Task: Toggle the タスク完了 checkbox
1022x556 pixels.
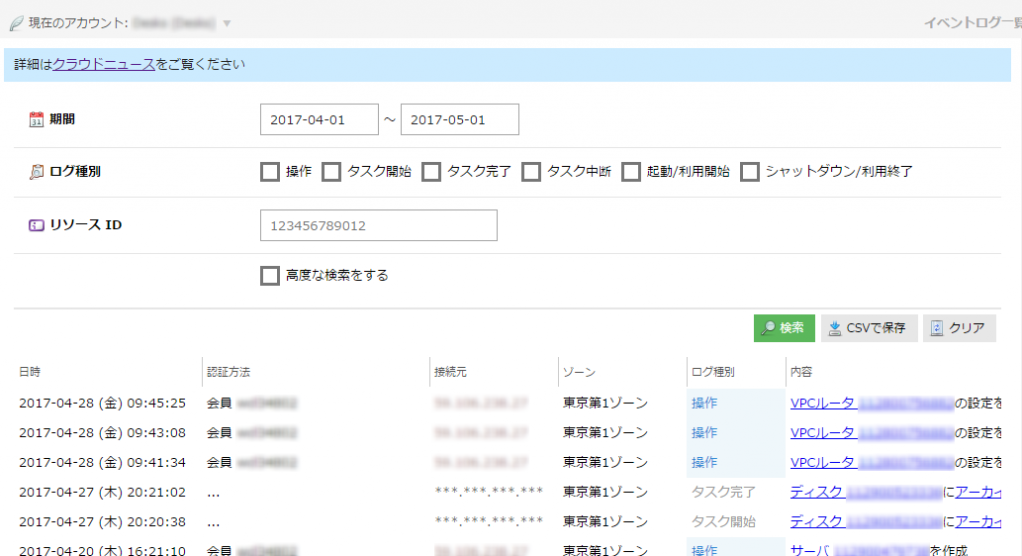Action: [431, 172]
